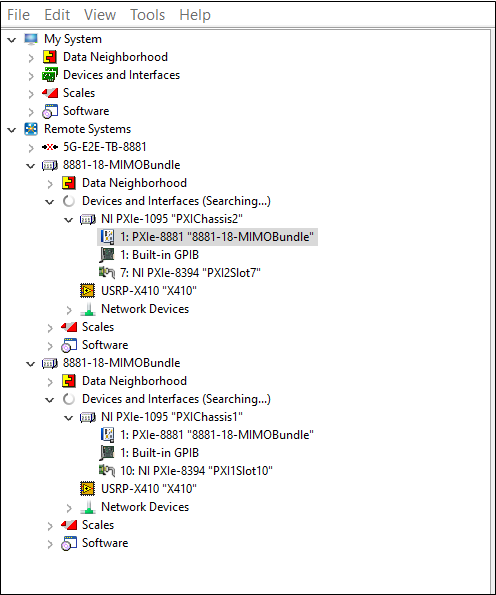Click controller icon of highlighted PXIe-8881 row

[x=107, y=237]
